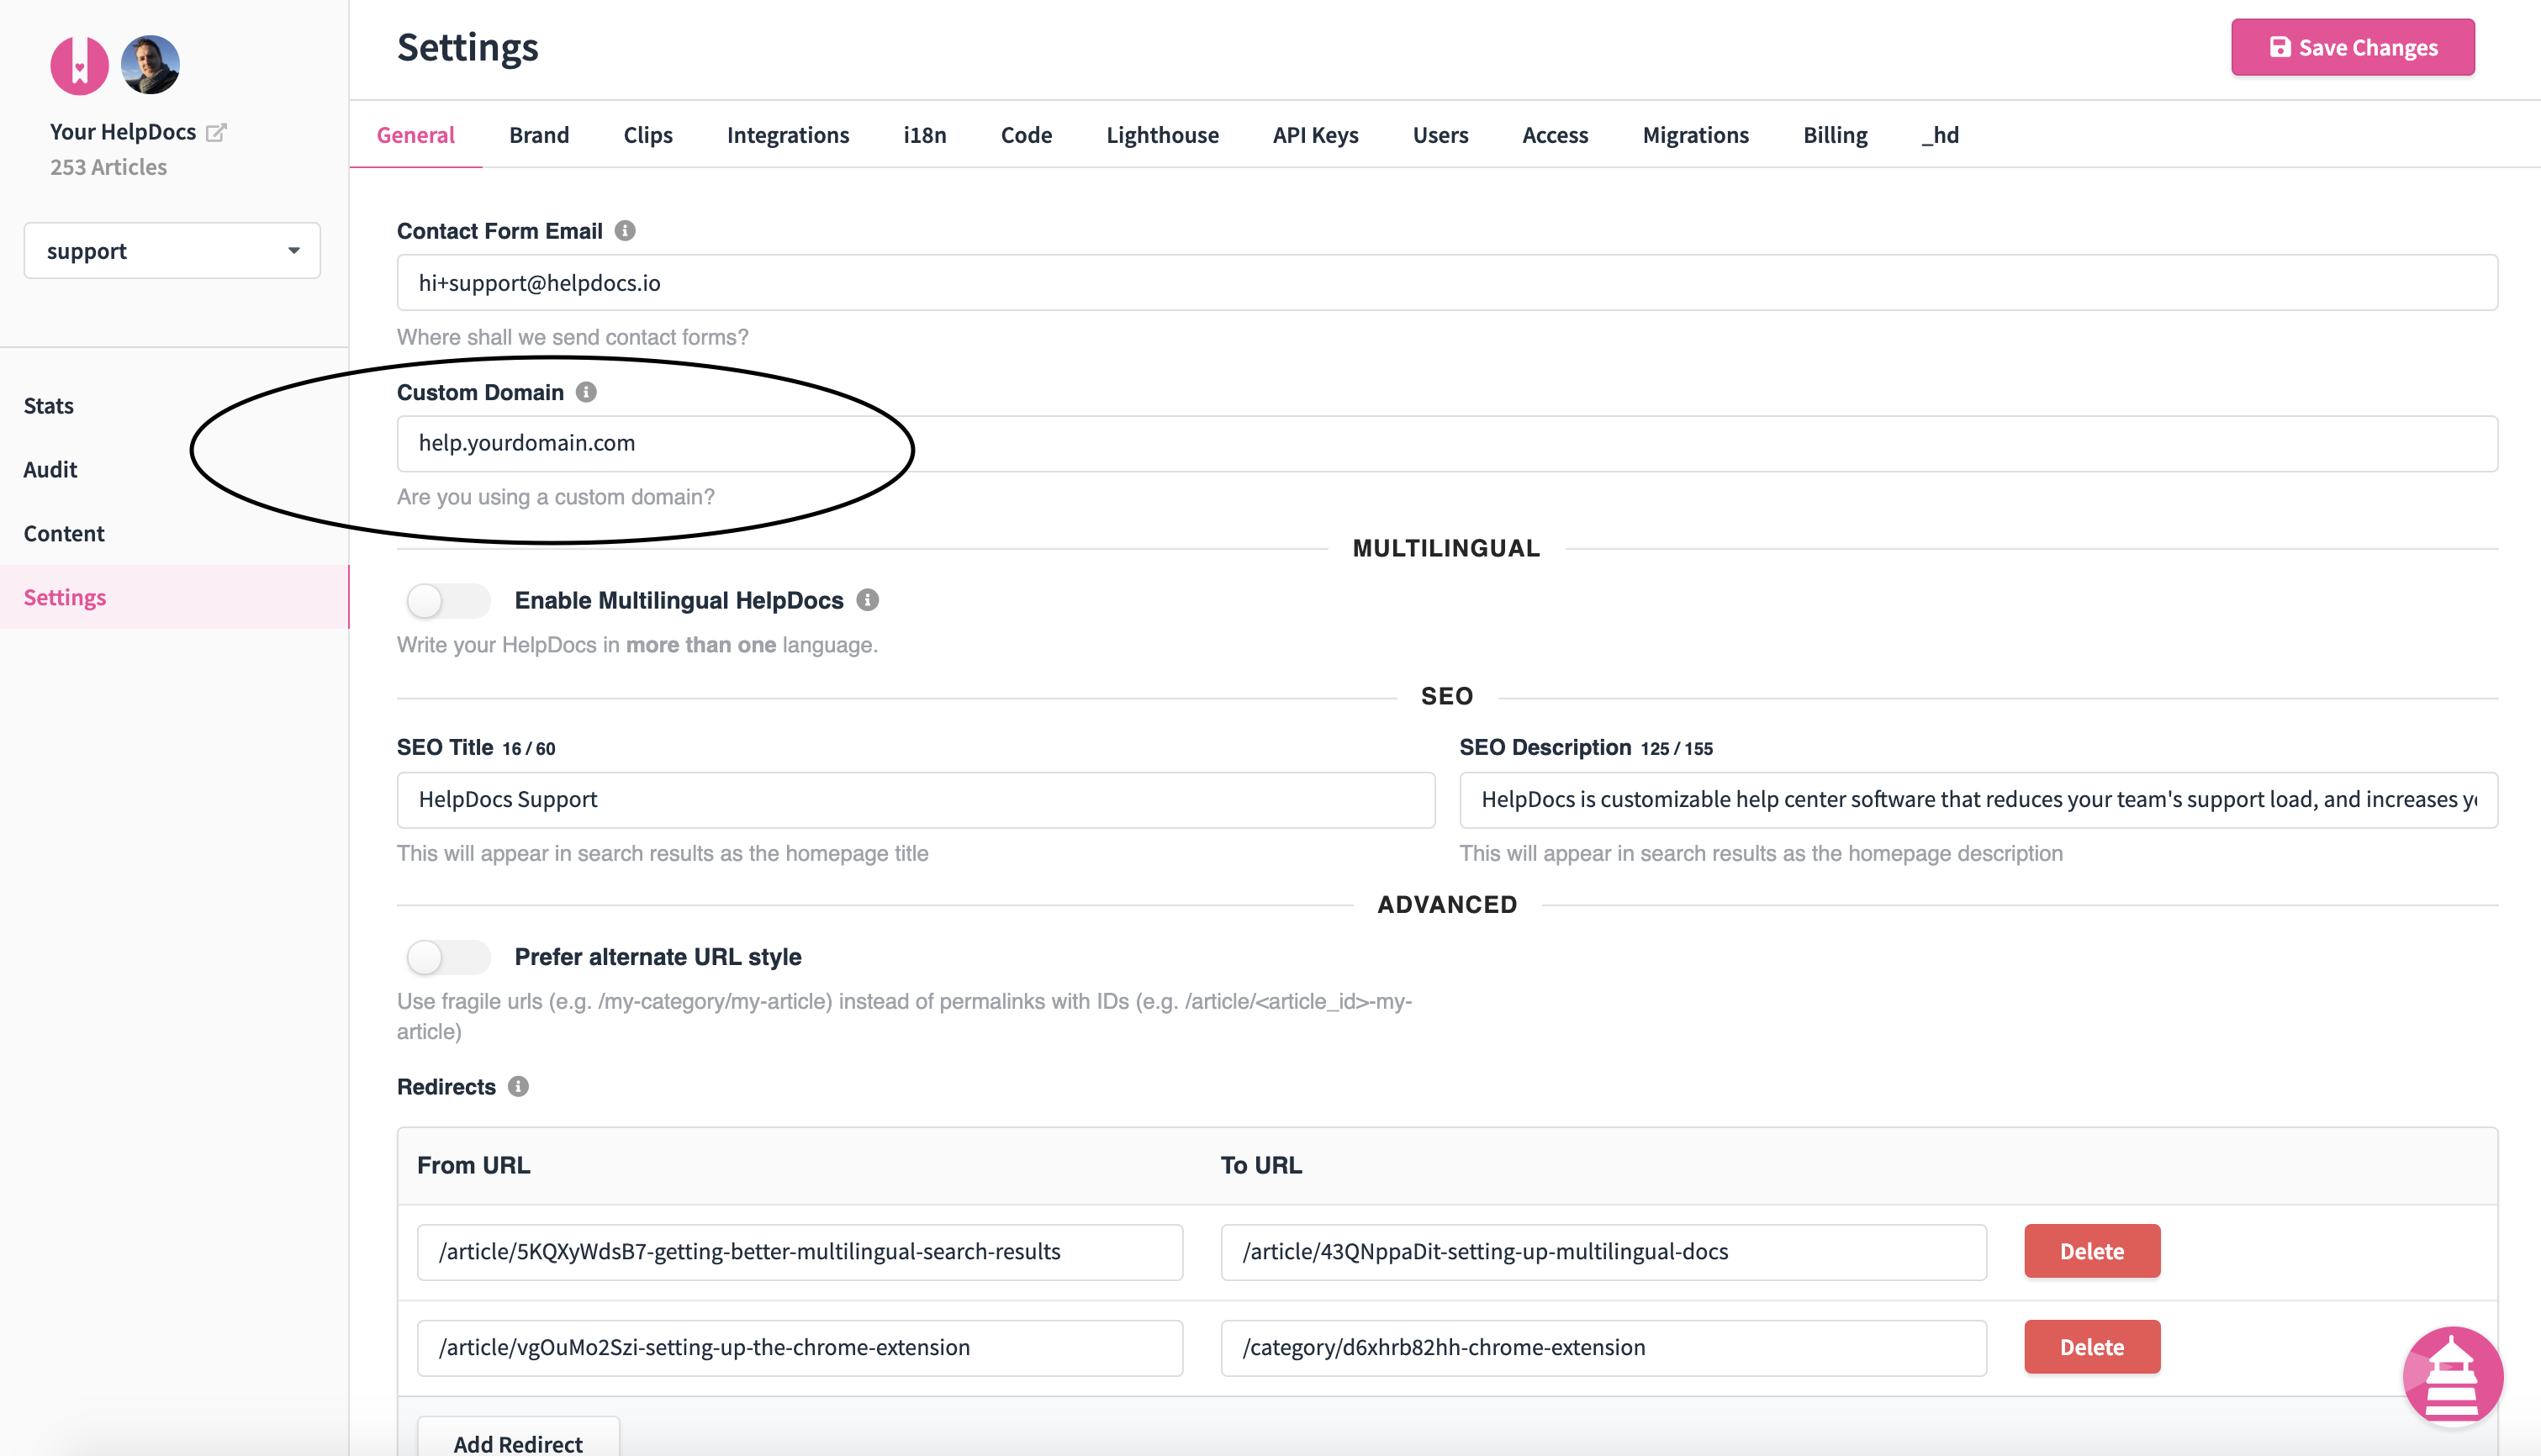Focus the Custom Domain input field
2541x1456 pixels.
(x=1447, y=443)
